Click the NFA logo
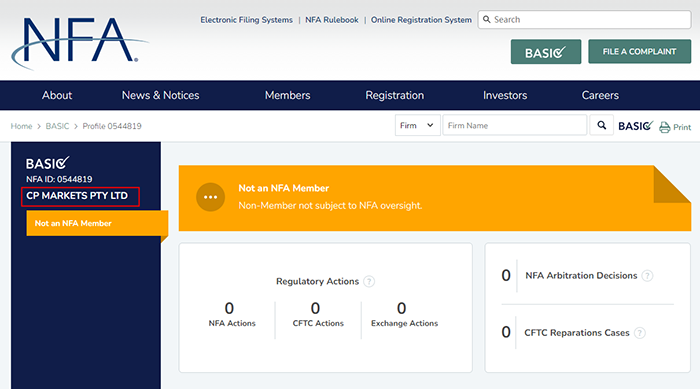 [79, 43]
